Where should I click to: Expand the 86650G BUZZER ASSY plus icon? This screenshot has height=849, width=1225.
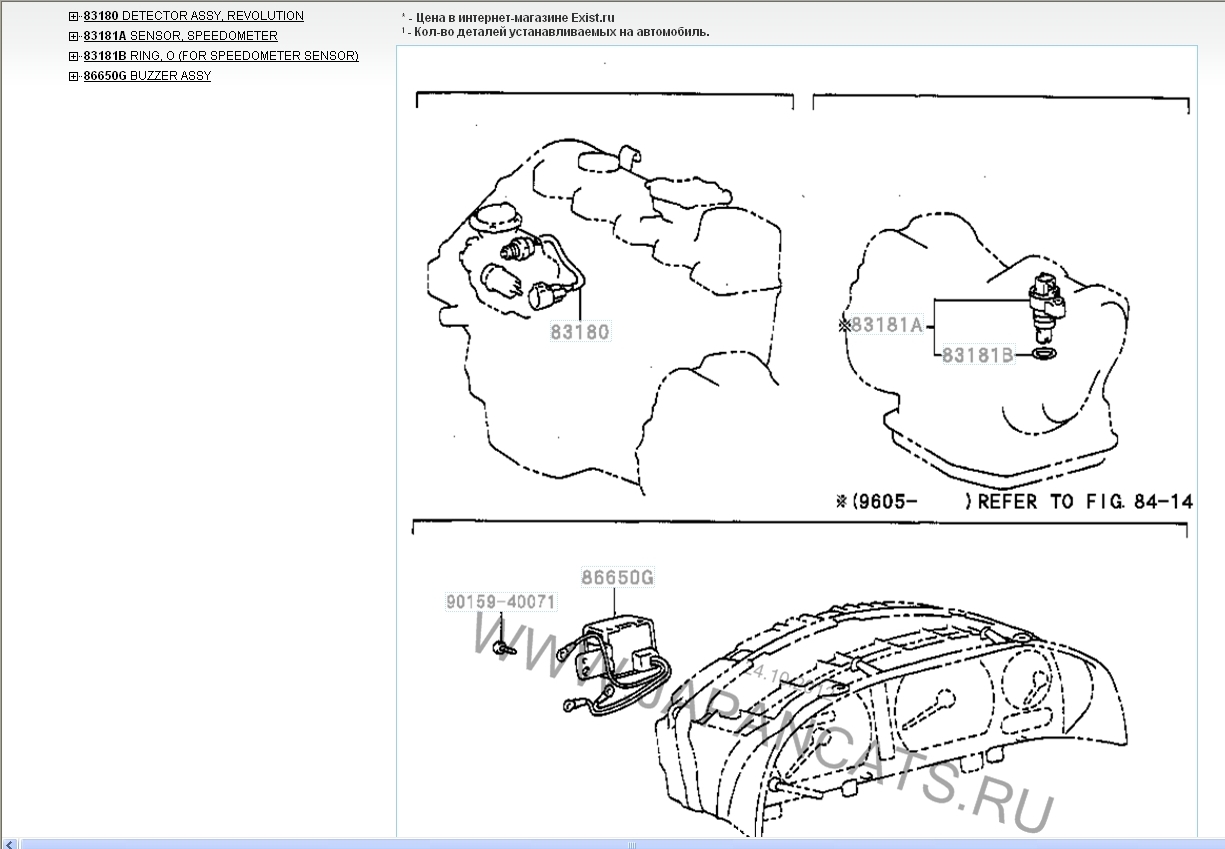point(74,77)
